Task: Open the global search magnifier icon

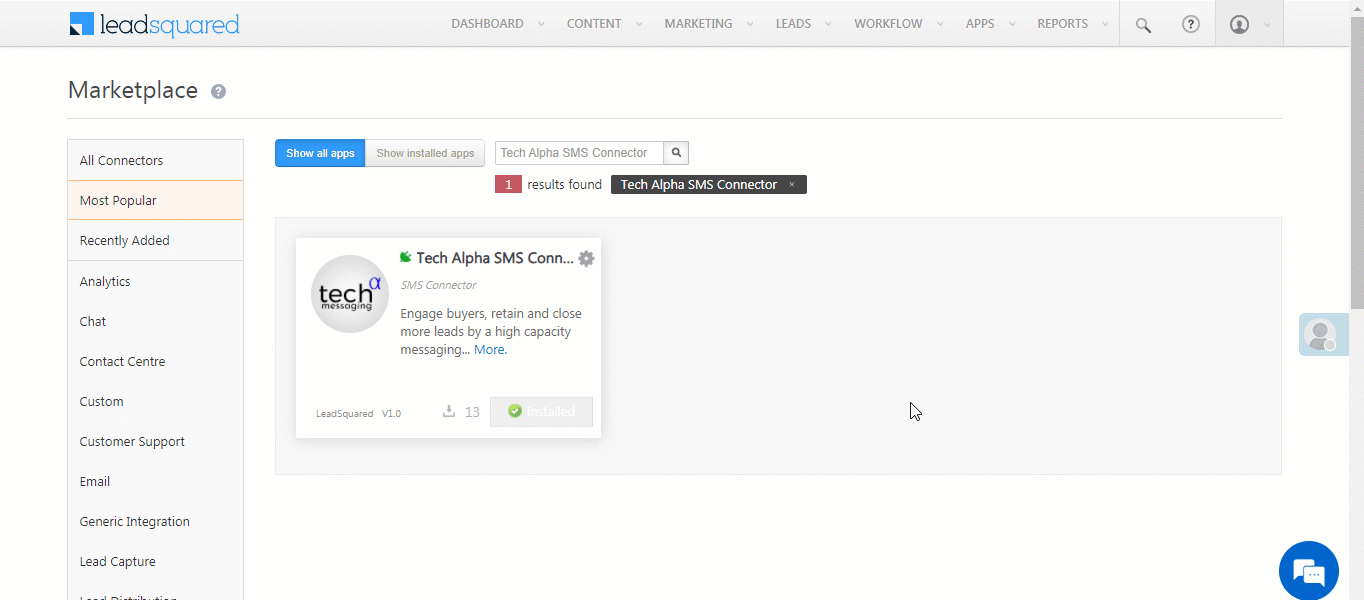Action: (x=1143, y=25)
